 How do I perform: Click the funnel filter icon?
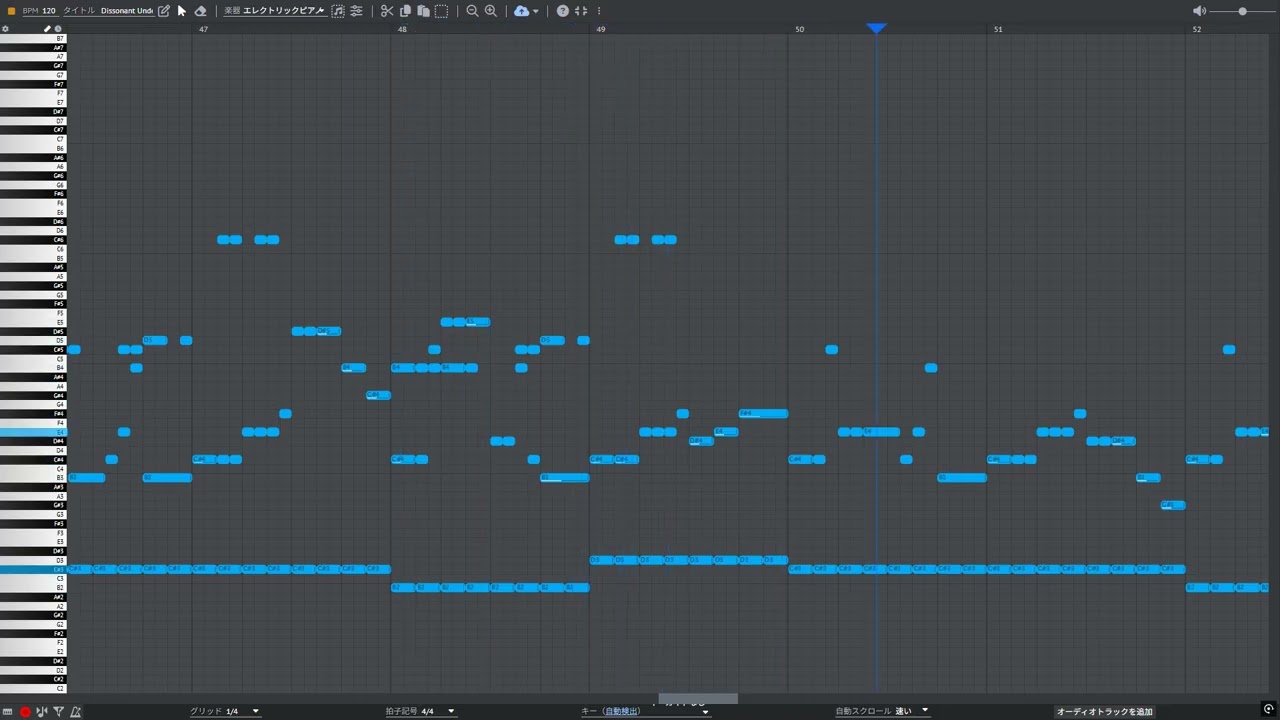coord(59,711)
